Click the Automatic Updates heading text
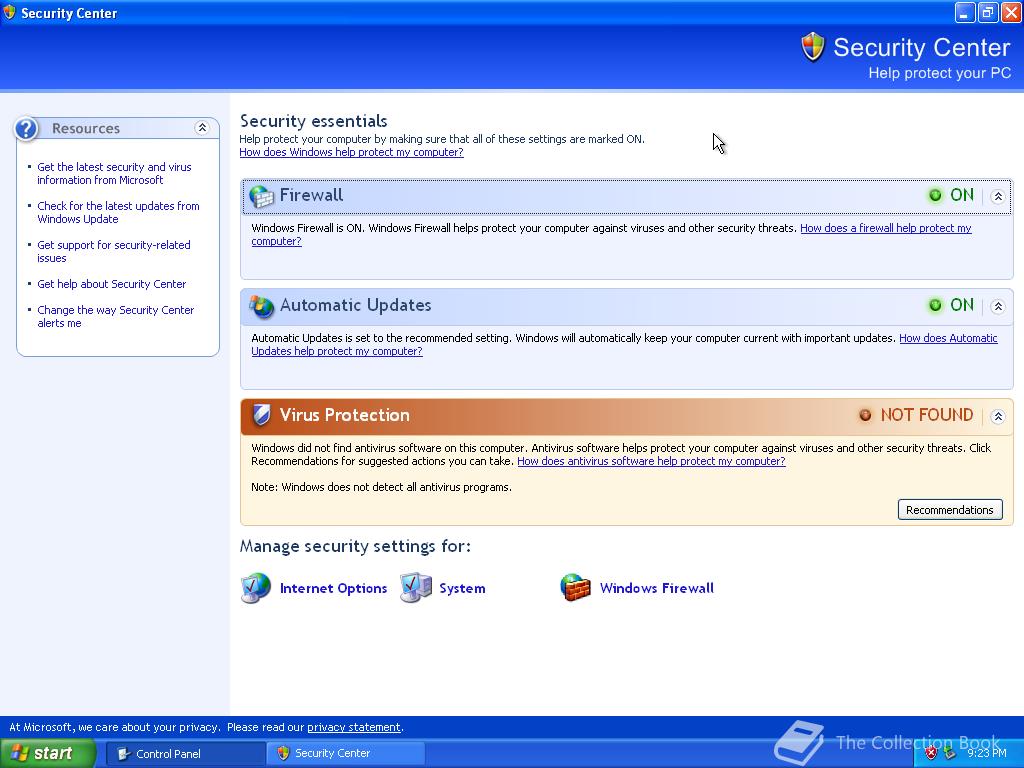This screenshot has width=1024, height=768. click(355, 305)
